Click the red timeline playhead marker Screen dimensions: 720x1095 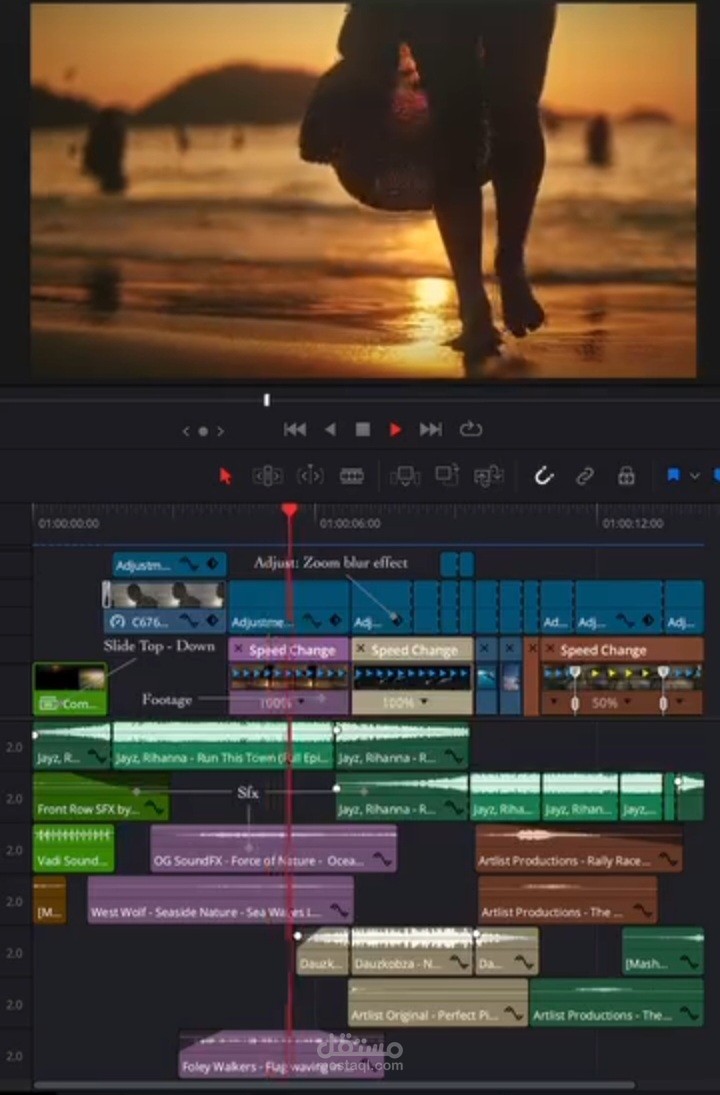click(x=290, y=510)
